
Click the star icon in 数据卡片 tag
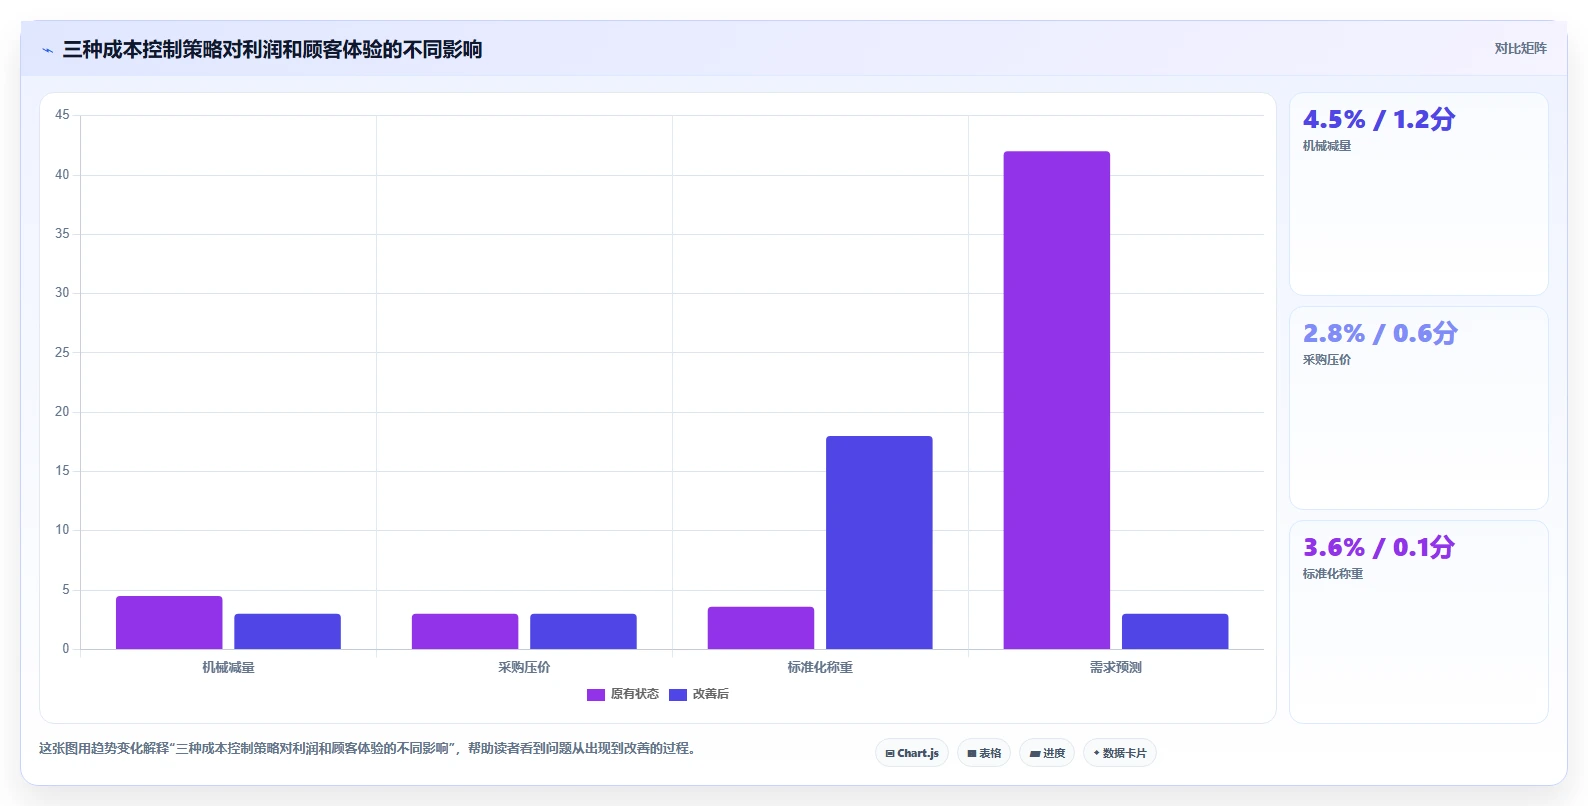1097,753
